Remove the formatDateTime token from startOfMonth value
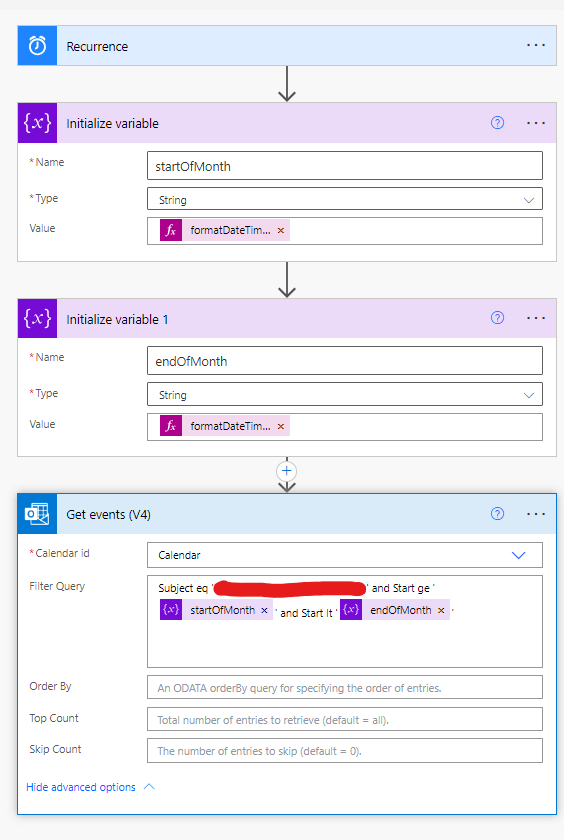This screenshot has height=840, width=564. pyautogui.click(x=281, y=231)
